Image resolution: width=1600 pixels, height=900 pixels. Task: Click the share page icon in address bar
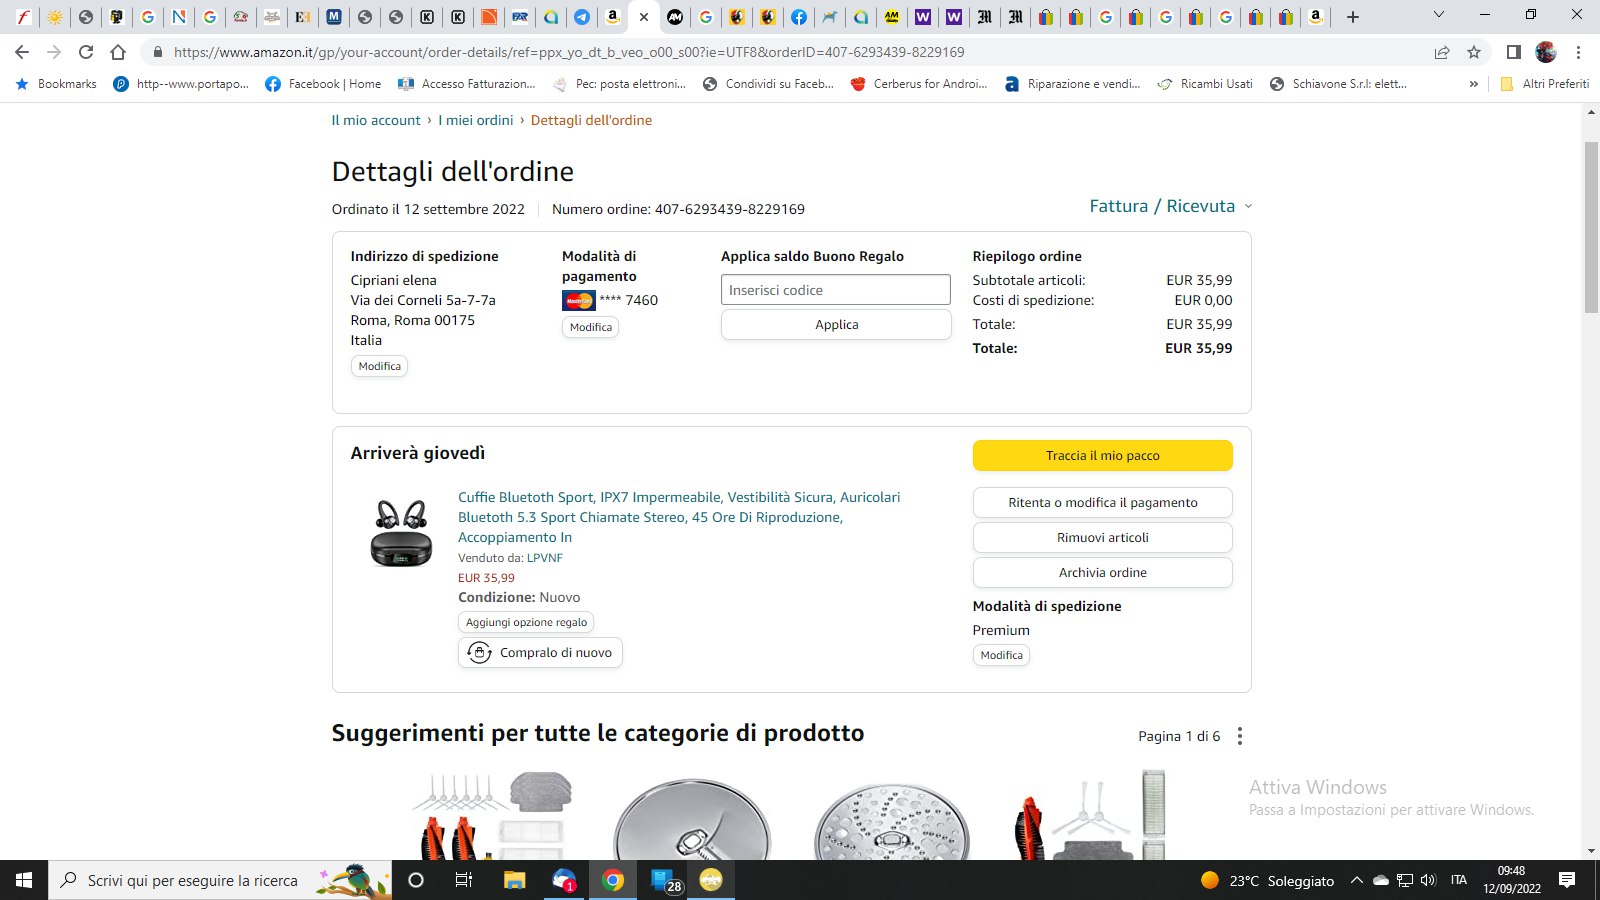(1441, 52)
